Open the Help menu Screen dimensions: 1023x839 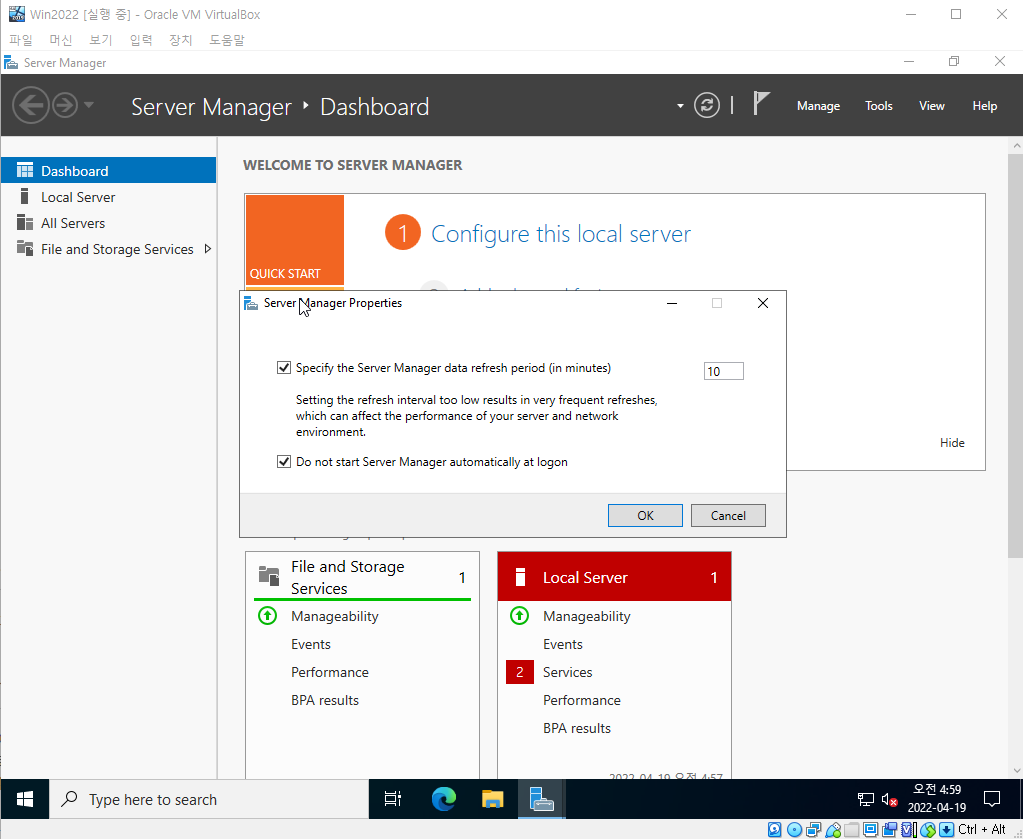(985, 106)
